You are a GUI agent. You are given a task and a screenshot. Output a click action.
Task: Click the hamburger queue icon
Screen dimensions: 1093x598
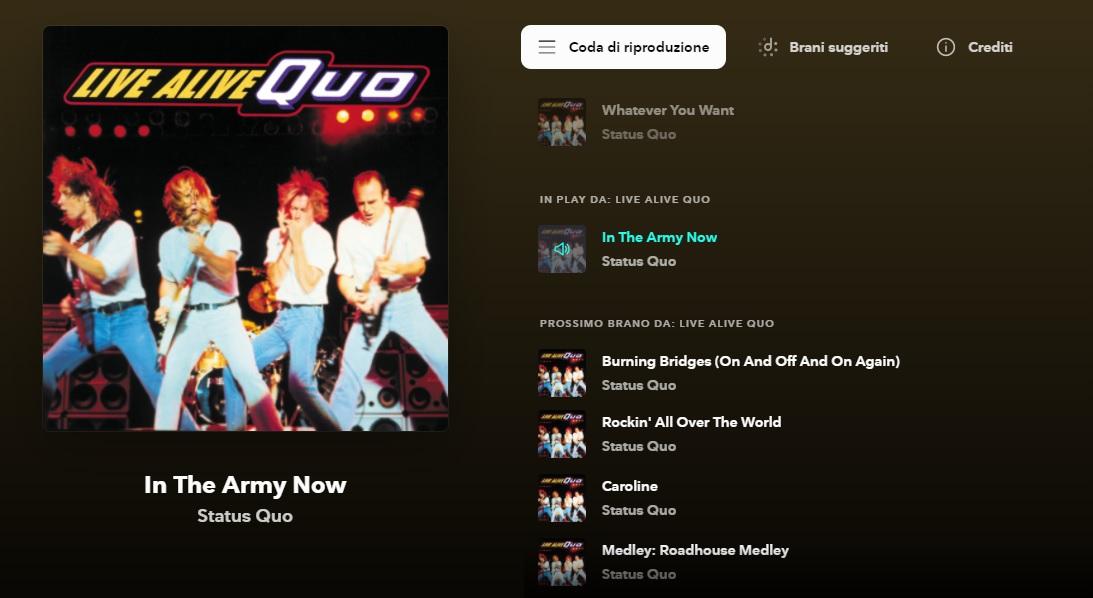pos(547,47)
